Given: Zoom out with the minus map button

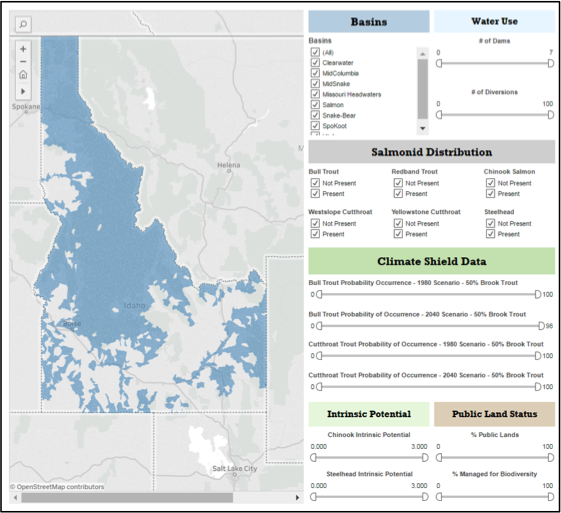Looking at the screenshot, I should tap(23, 62).
